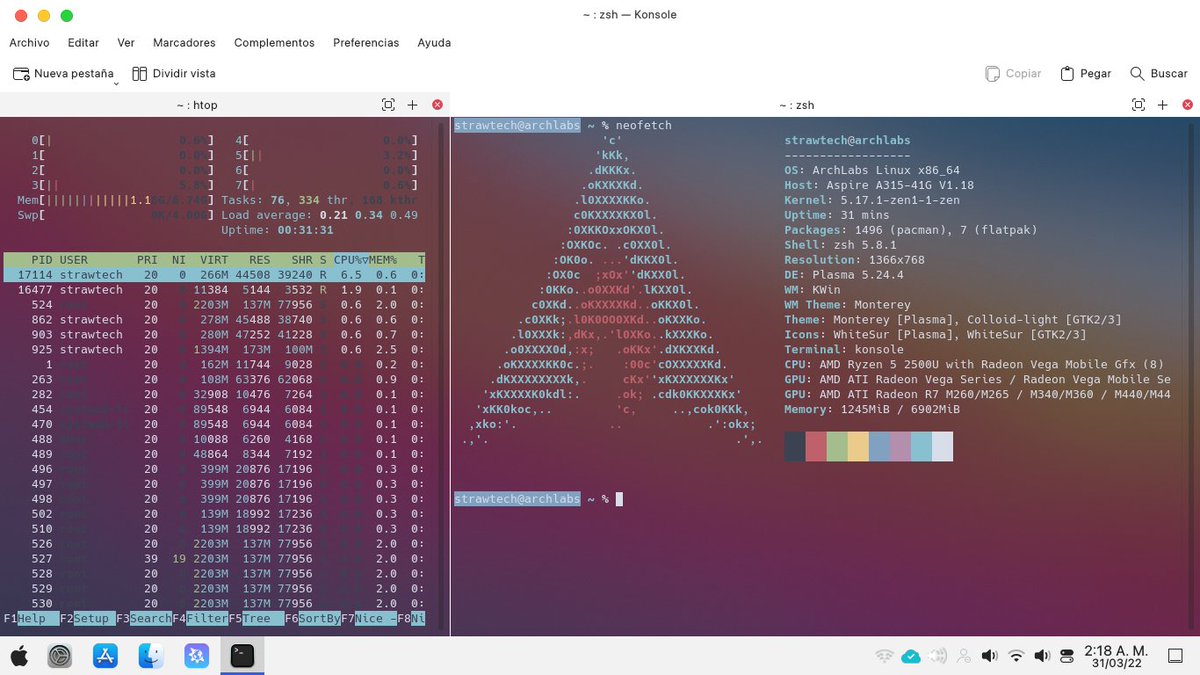Add a new view from htop pane plus icon

coord(412,105)
